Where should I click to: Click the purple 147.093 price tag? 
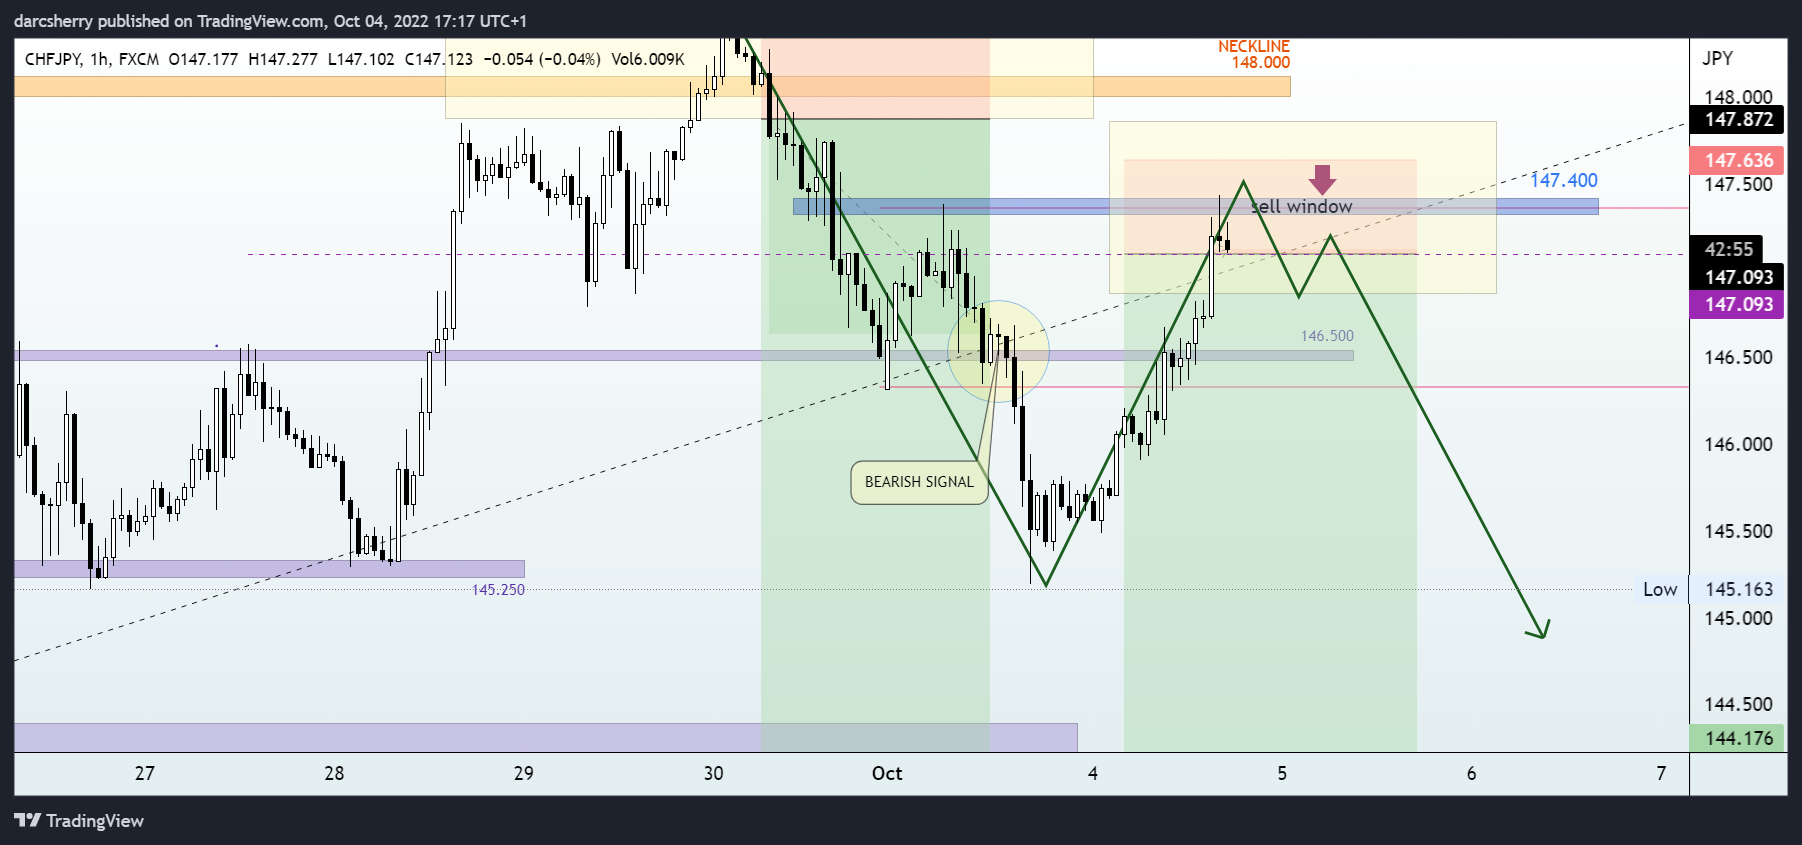point(1739,304)
